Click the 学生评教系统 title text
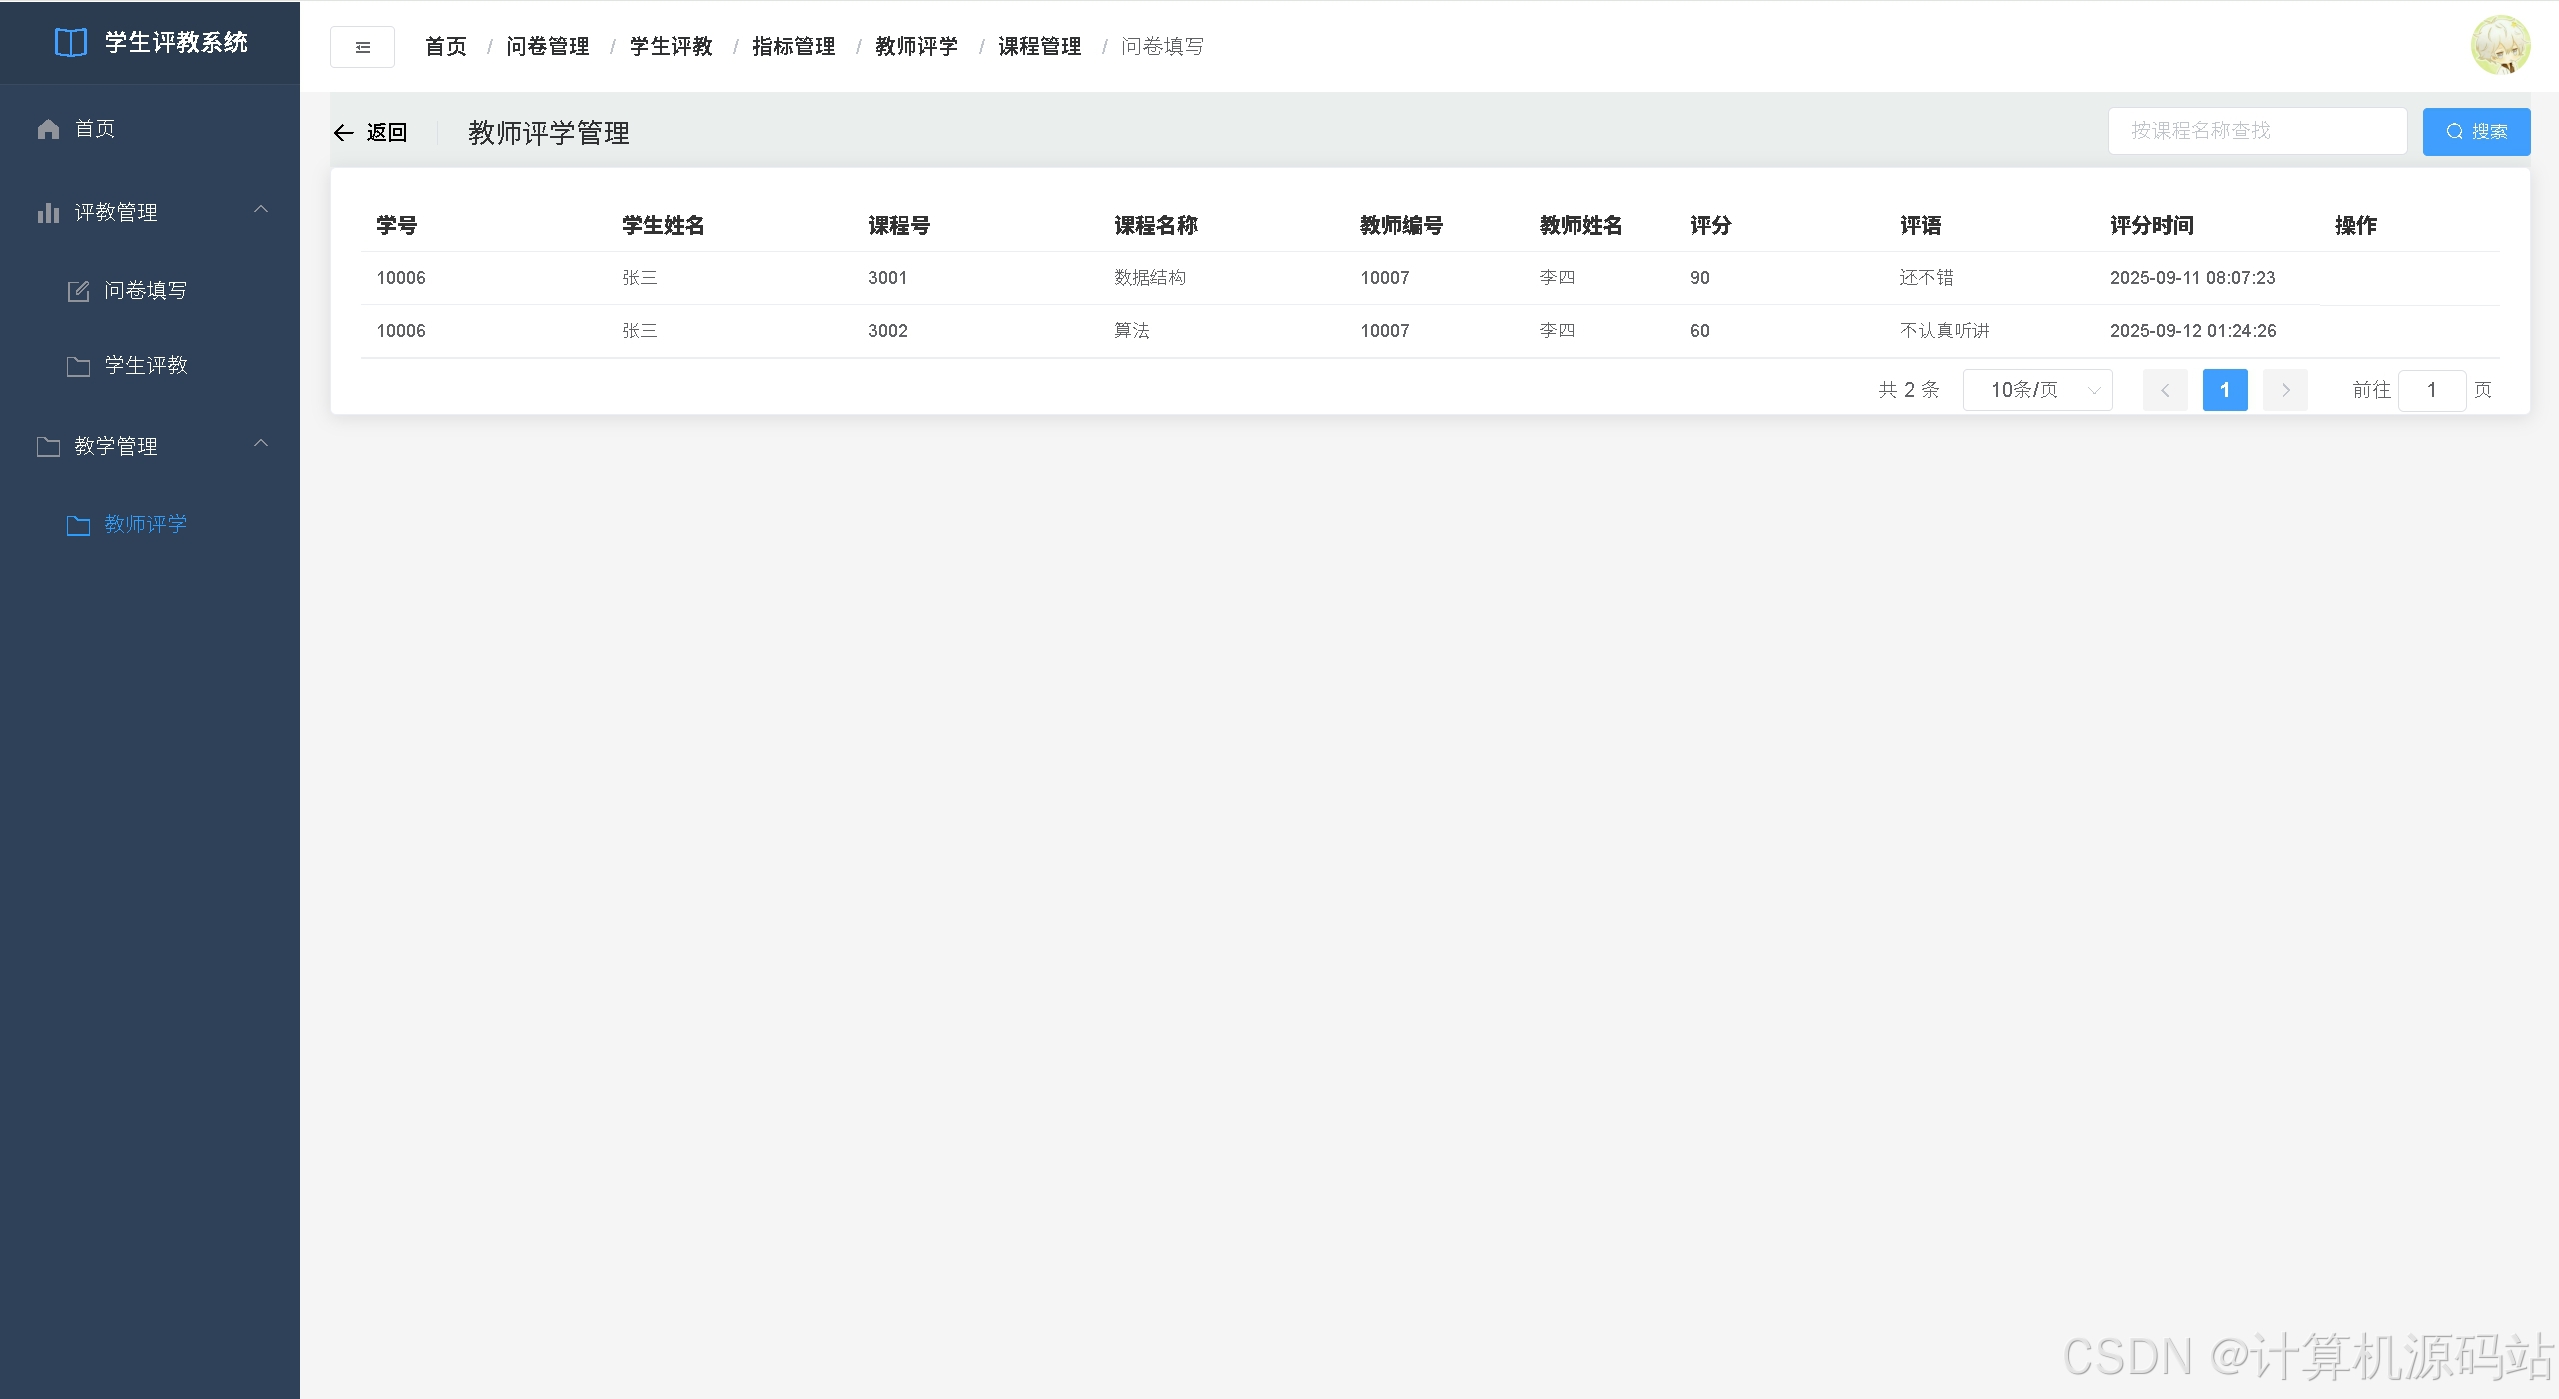The image size is (2559, 1399). coord(176,43)
